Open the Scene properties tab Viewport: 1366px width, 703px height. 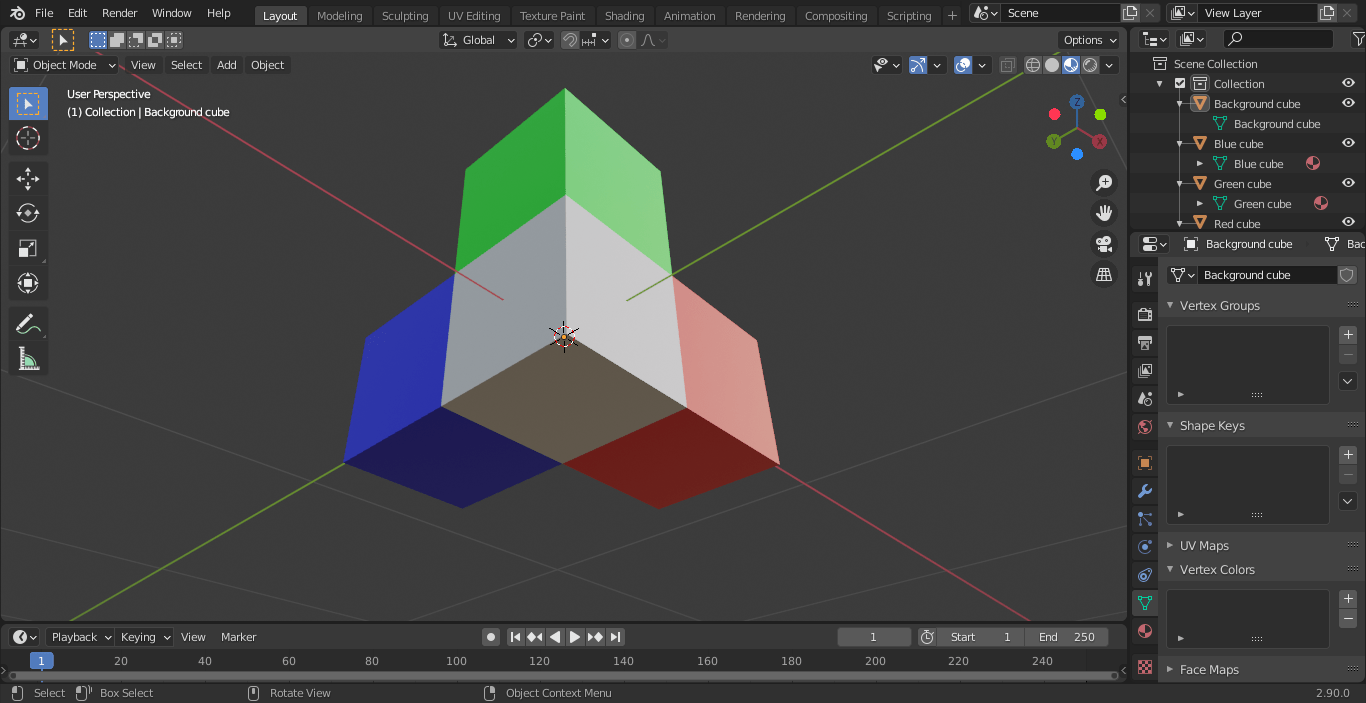(1145, 399)
